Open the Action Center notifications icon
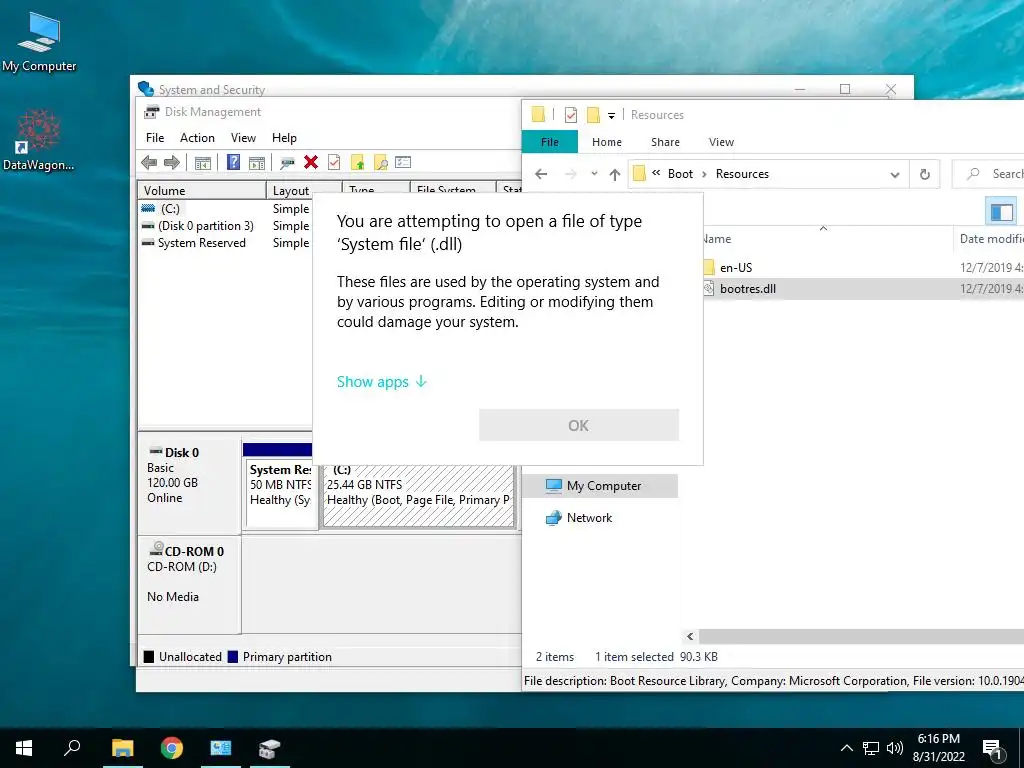1024x768 pixels. click(993, 749)
